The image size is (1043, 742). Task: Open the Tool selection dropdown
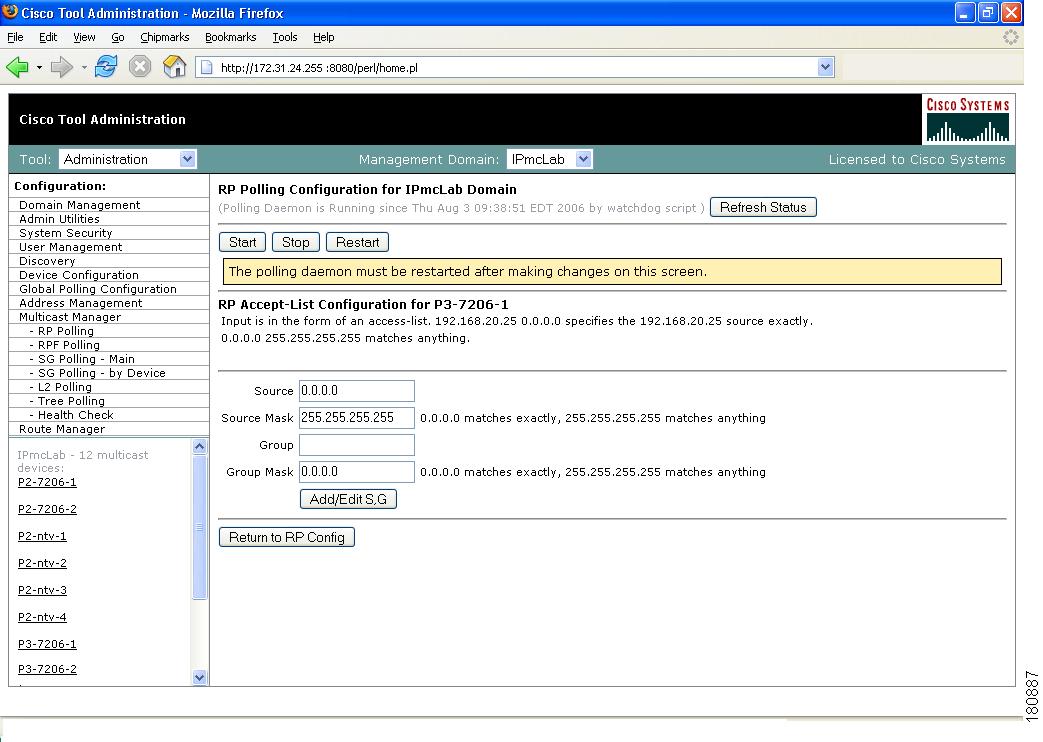(x=127, y=159)
